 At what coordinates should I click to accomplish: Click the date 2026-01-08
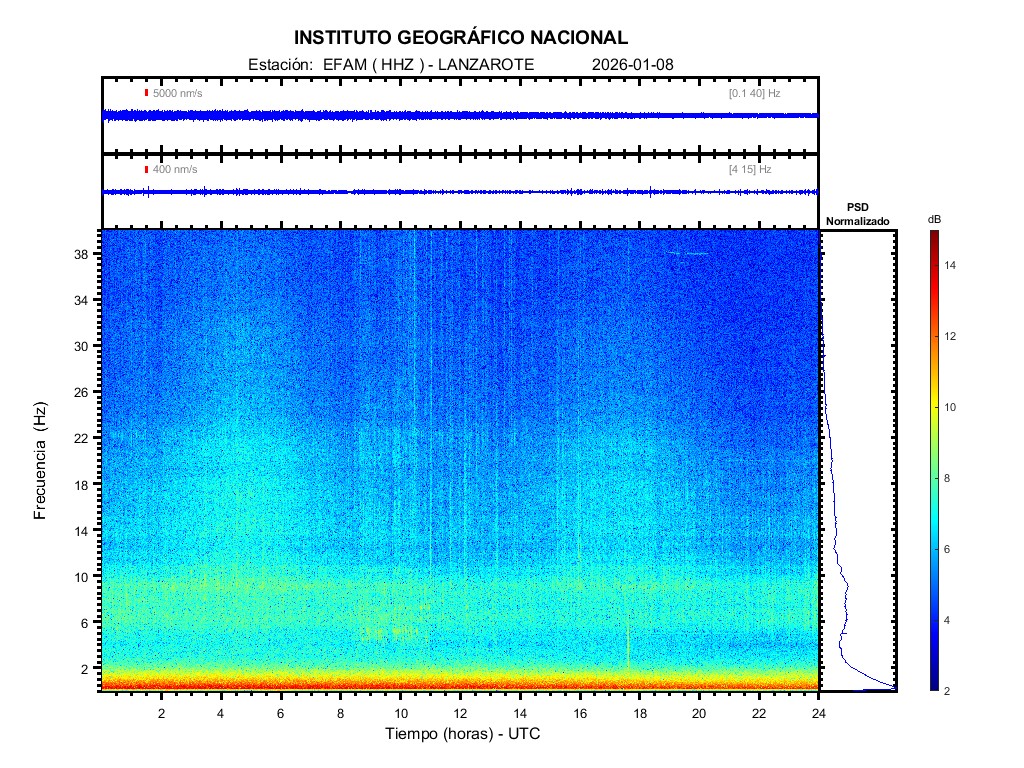(x=633, y=64)
